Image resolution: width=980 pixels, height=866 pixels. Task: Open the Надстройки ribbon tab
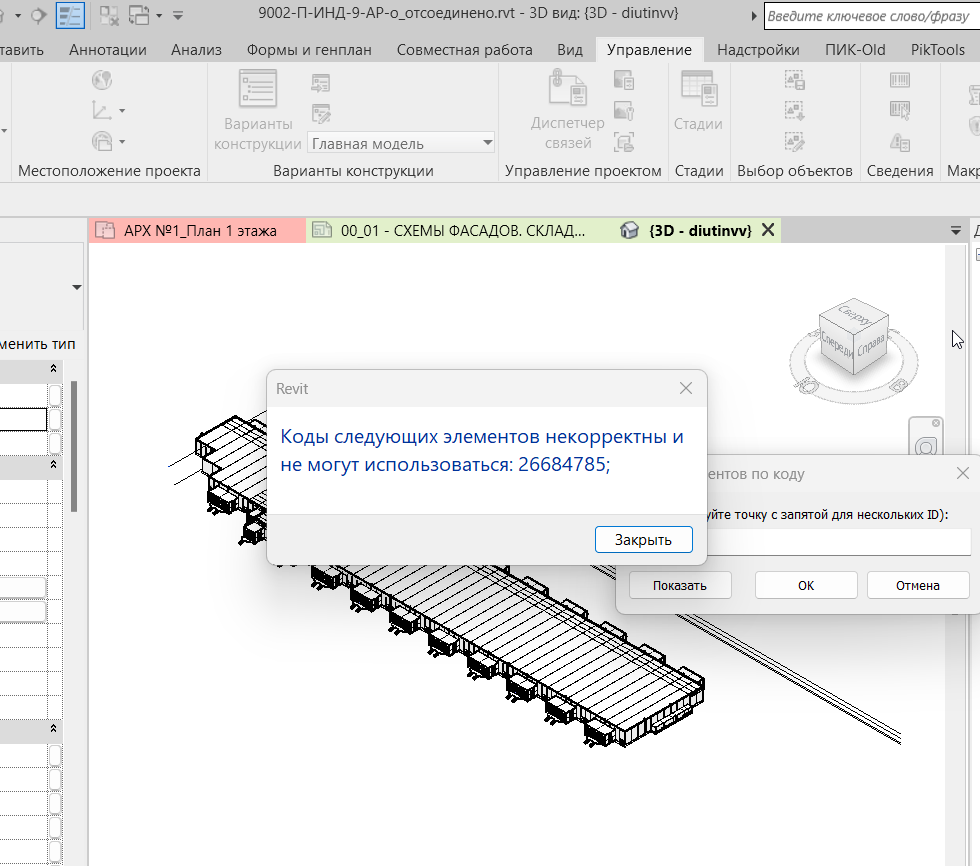(x=758, y=50)
